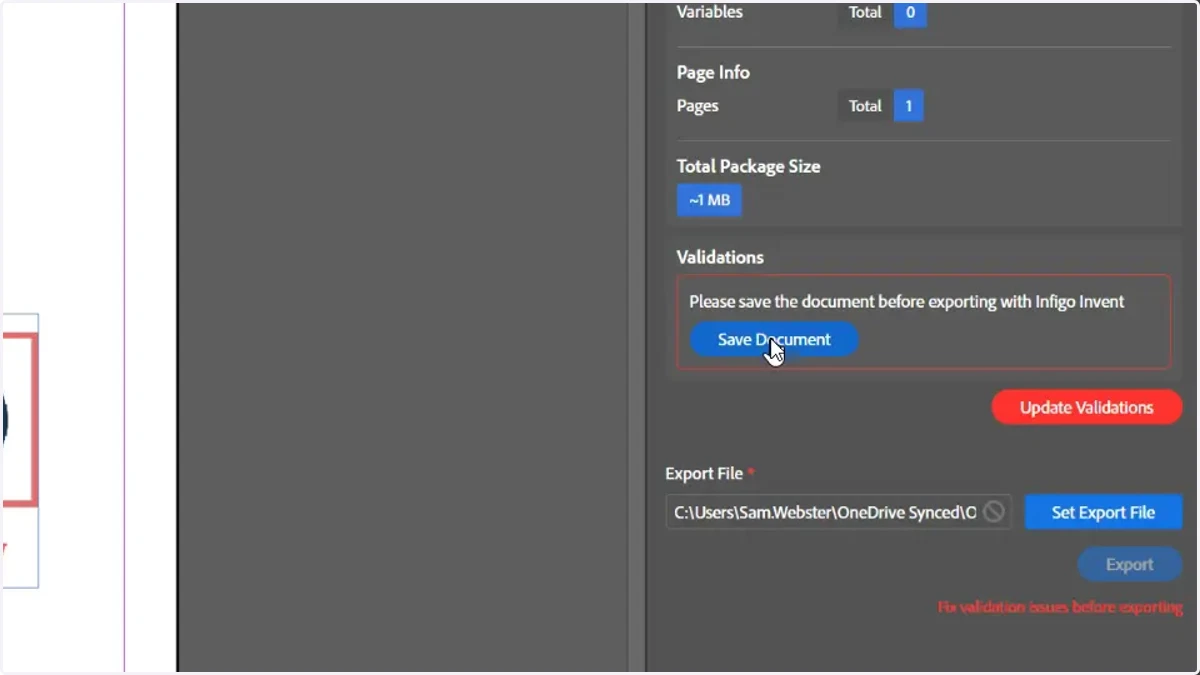This screenshot has height=675, width=1200.
Task: Click the Set Export File button
Action: point(1103,512)
